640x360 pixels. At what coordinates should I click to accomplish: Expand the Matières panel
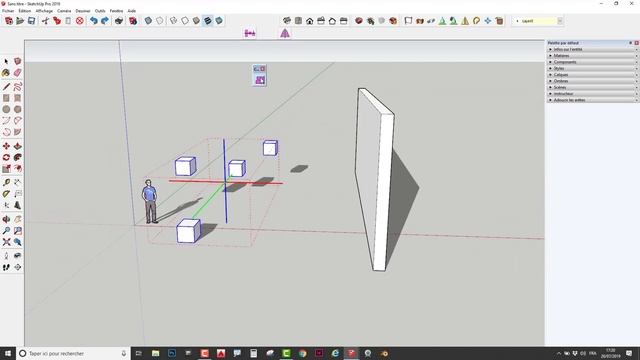593,56
